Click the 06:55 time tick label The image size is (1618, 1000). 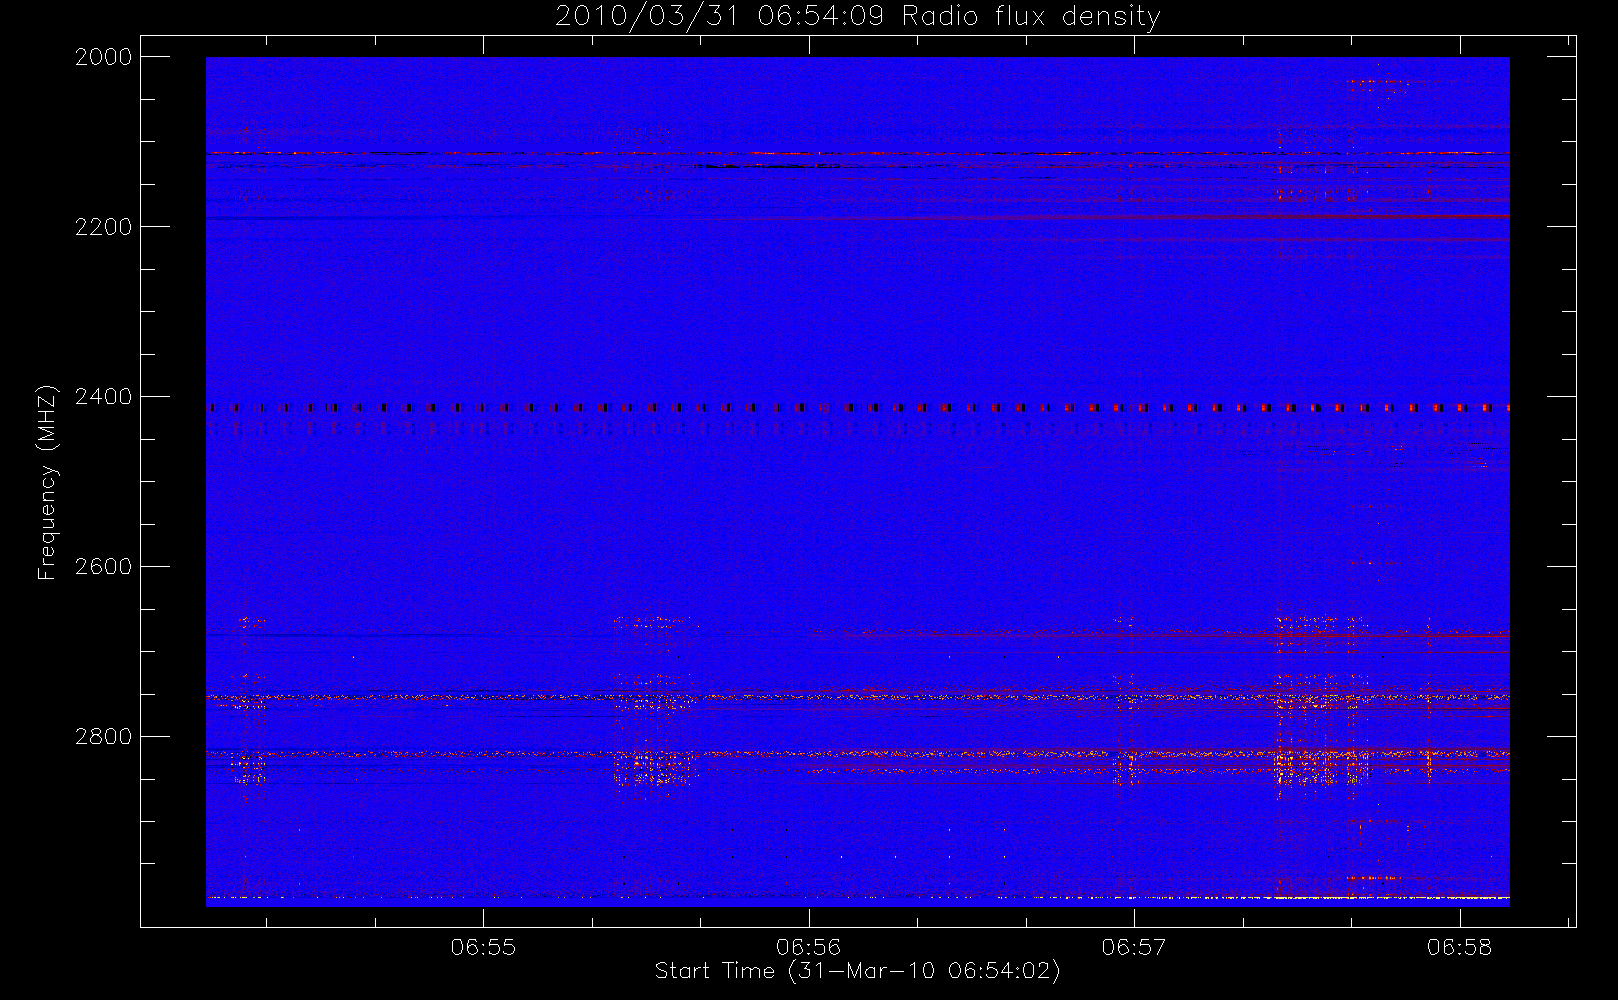click(x=483, y=947)
